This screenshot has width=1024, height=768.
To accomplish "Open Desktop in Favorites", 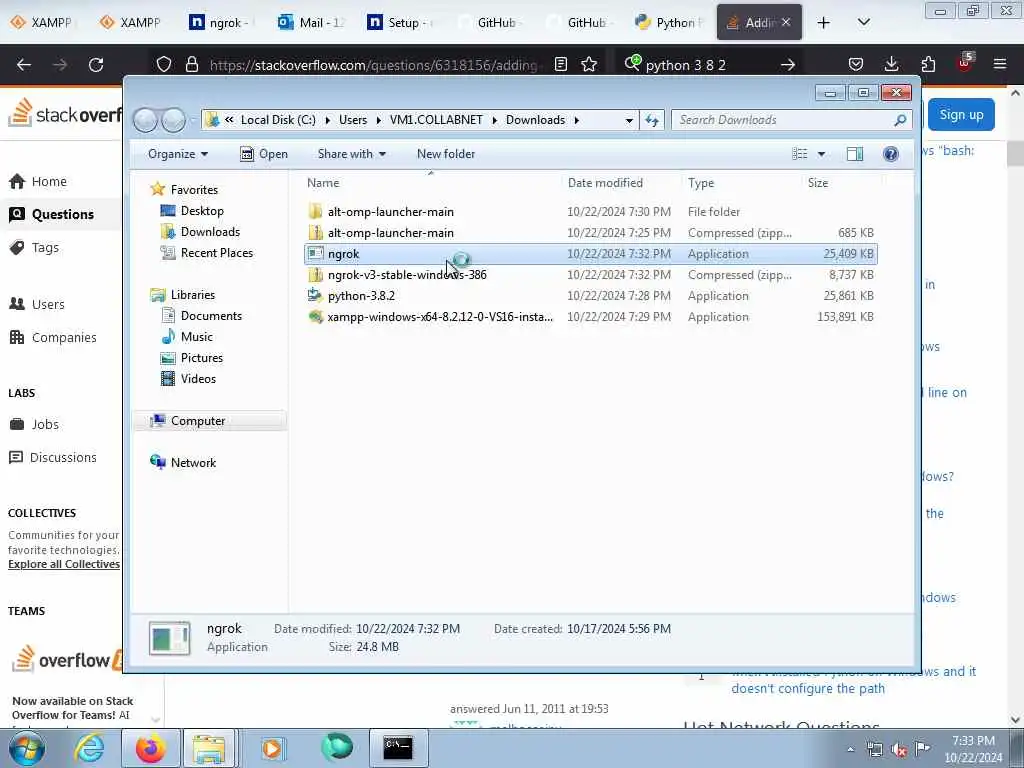I will click(202, 211).
